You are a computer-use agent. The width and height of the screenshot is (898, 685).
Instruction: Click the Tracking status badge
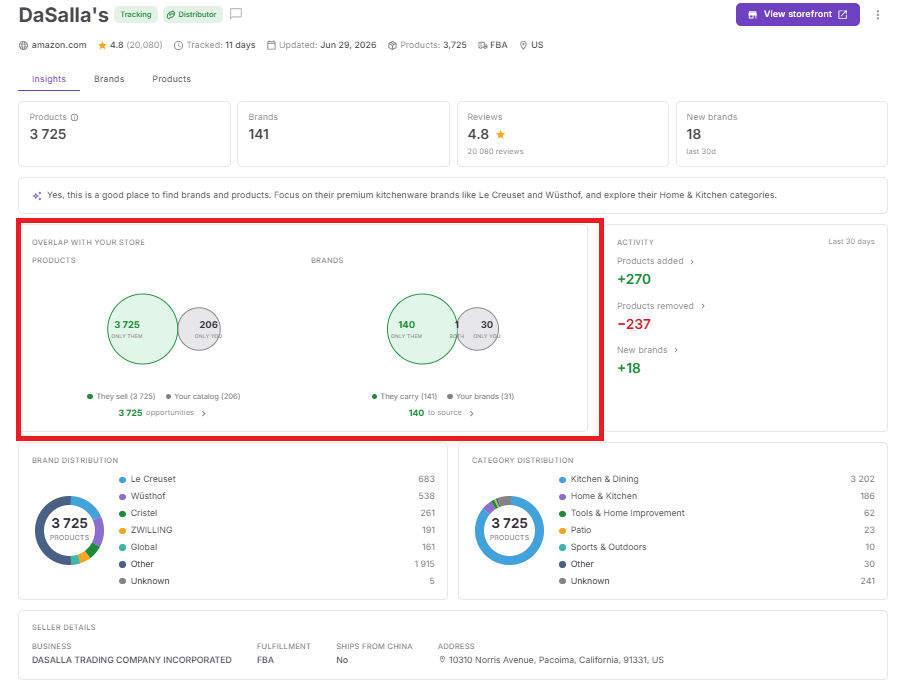coord(136,14)
